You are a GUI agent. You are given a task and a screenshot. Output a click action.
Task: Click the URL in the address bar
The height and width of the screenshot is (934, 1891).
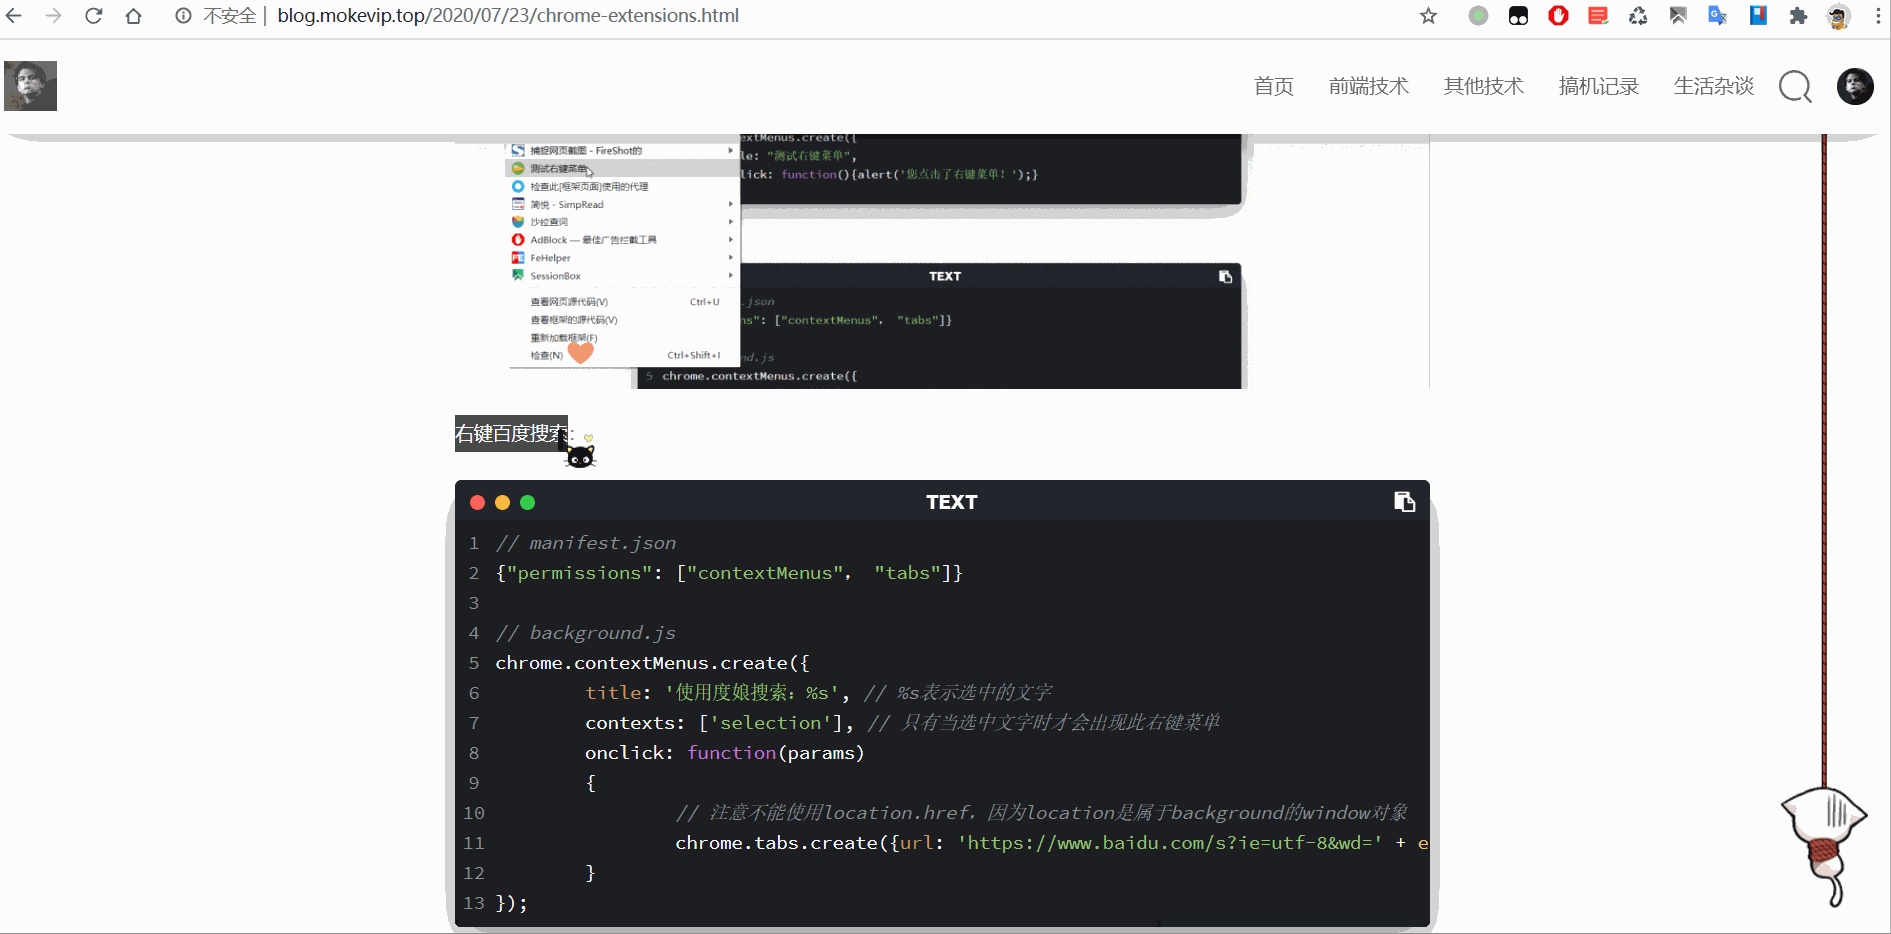508,16
